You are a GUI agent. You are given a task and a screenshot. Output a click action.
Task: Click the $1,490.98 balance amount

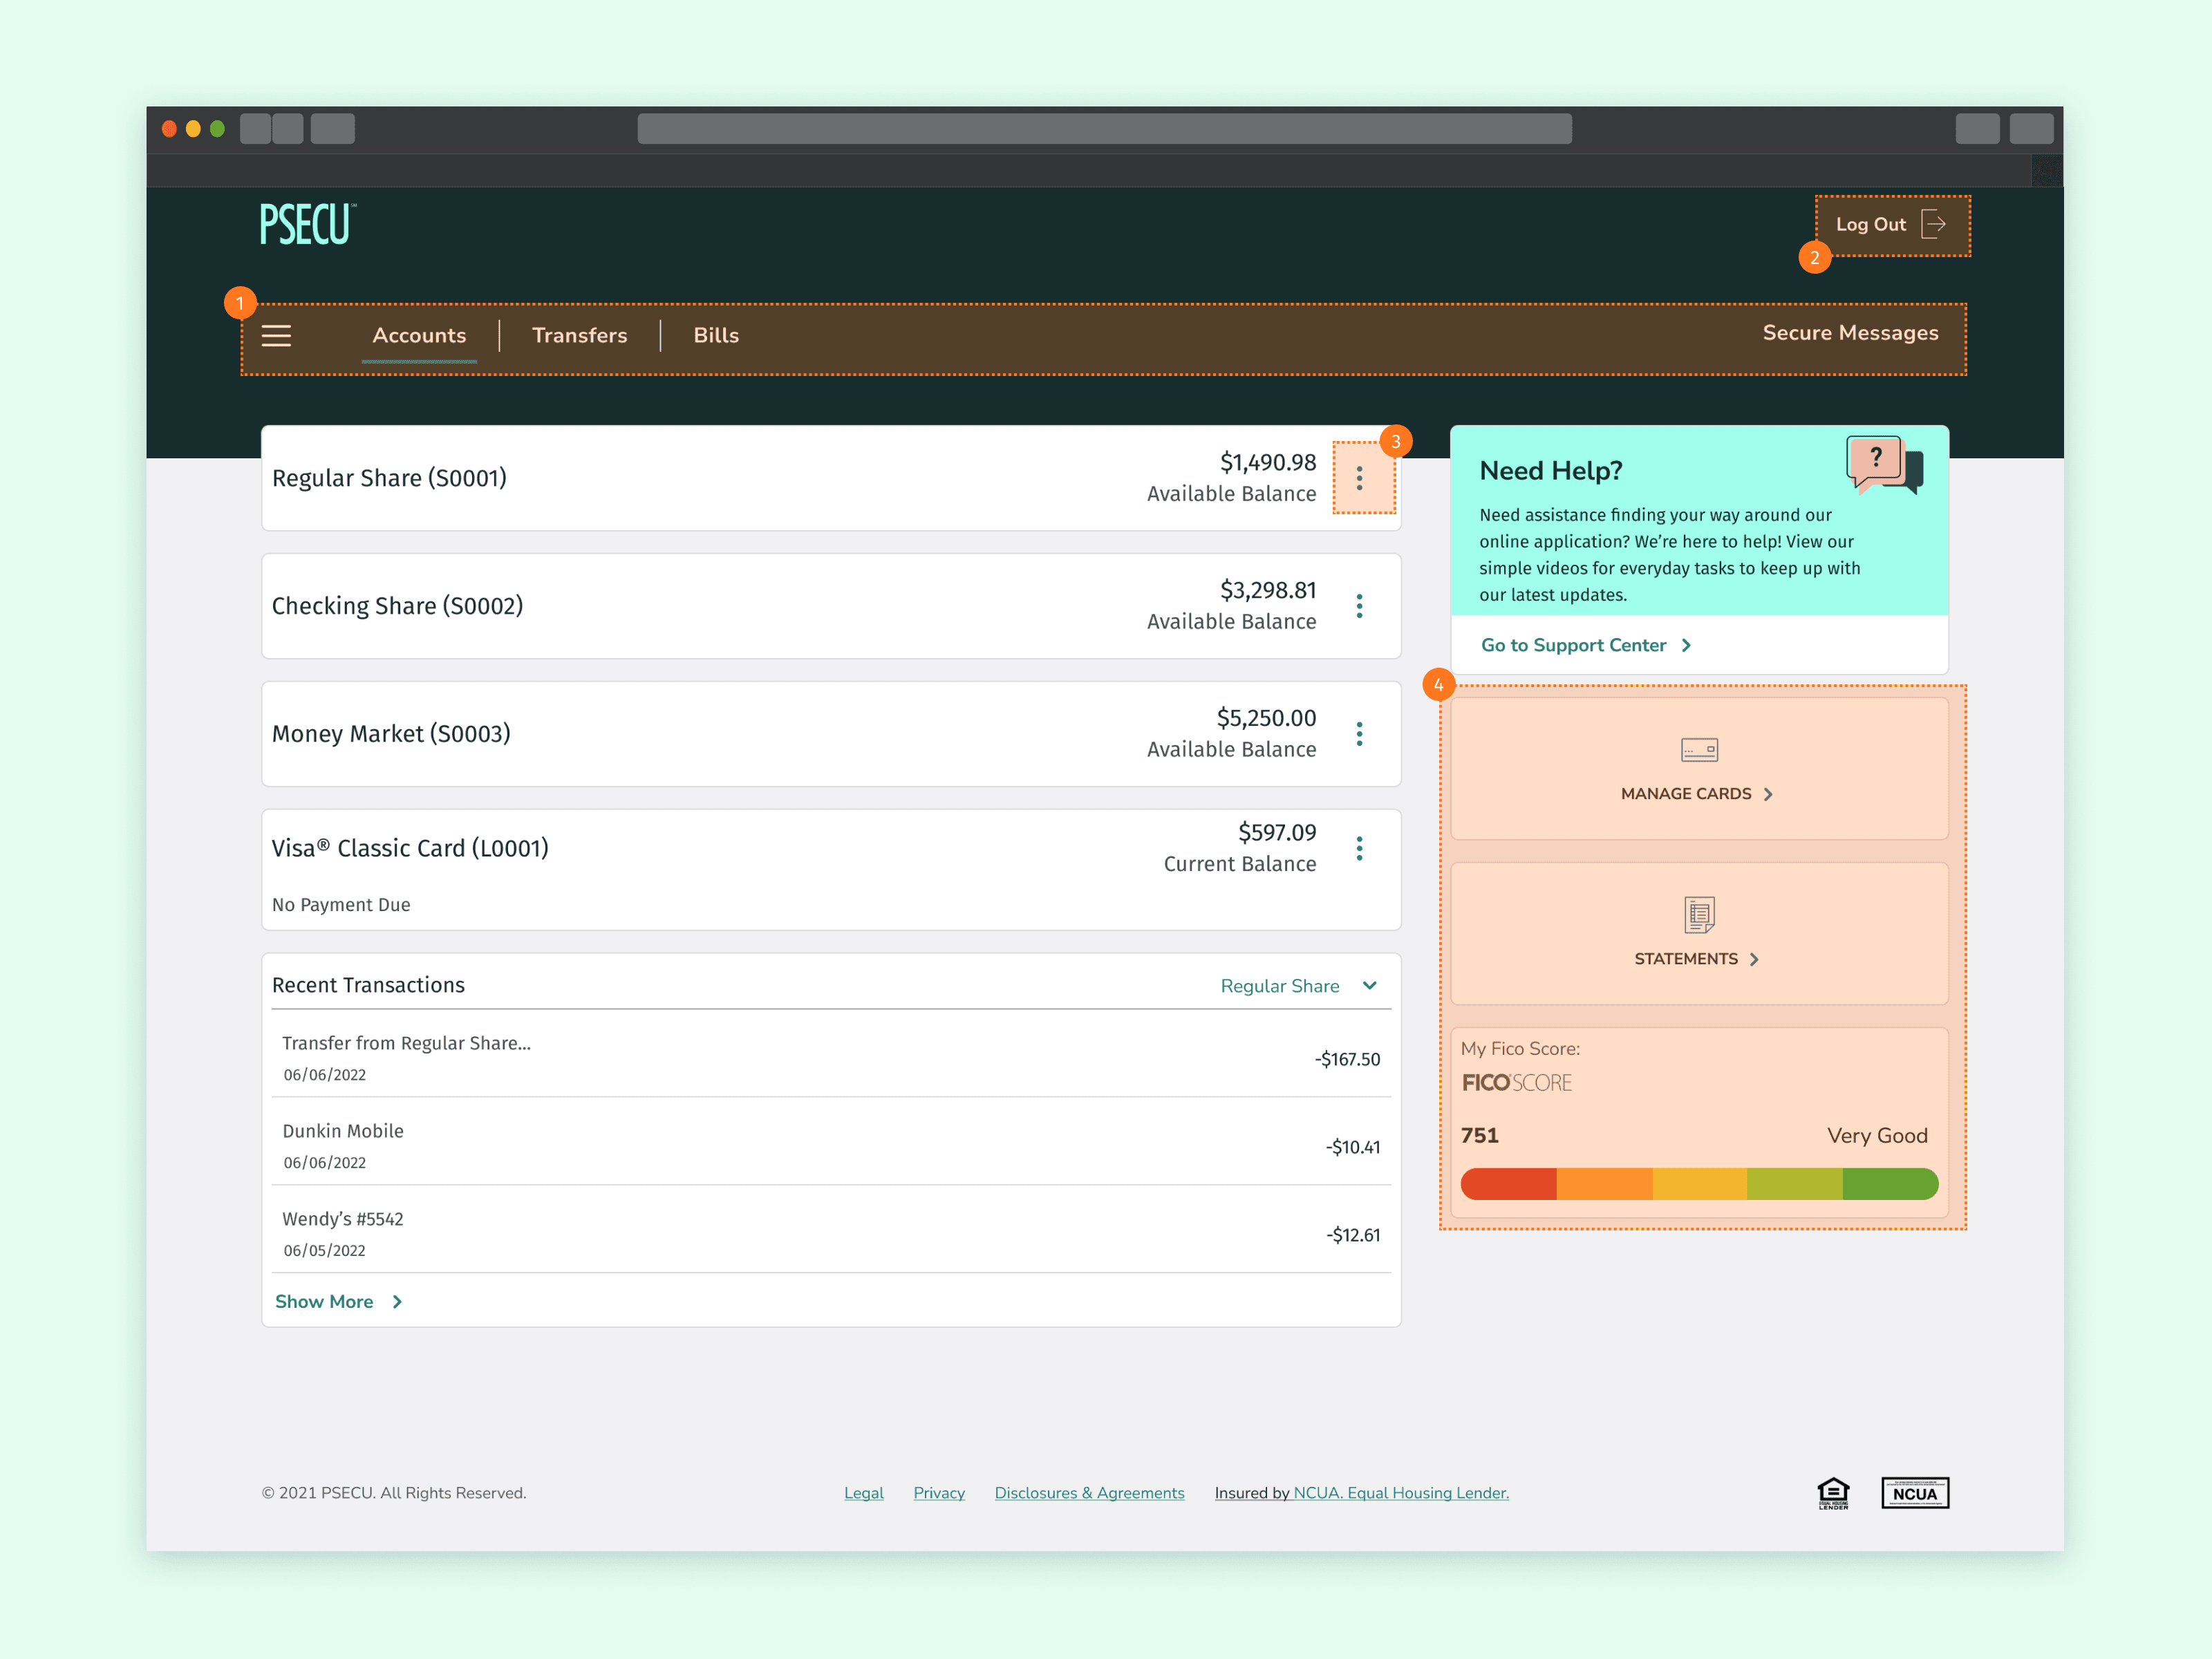[x=1268, y=462]
